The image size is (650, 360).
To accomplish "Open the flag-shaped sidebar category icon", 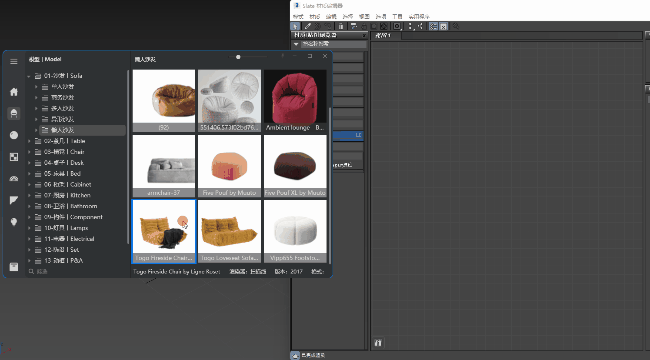I will (14, 200).
